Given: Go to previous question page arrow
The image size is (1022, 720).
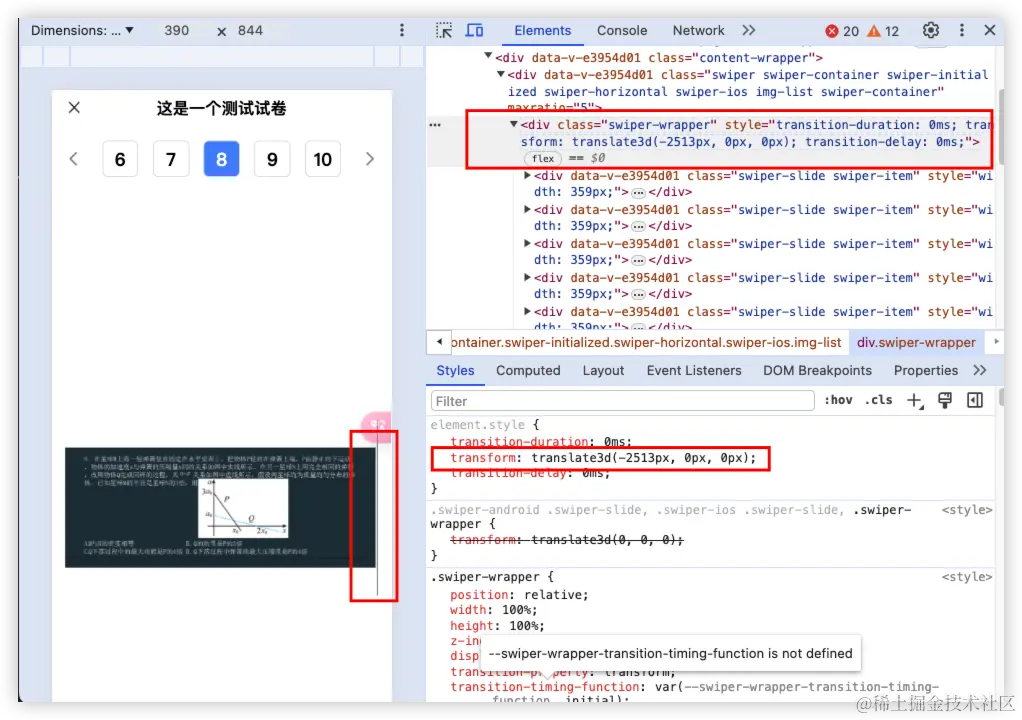Looking at the screenshot, I should tap(74, 159).
